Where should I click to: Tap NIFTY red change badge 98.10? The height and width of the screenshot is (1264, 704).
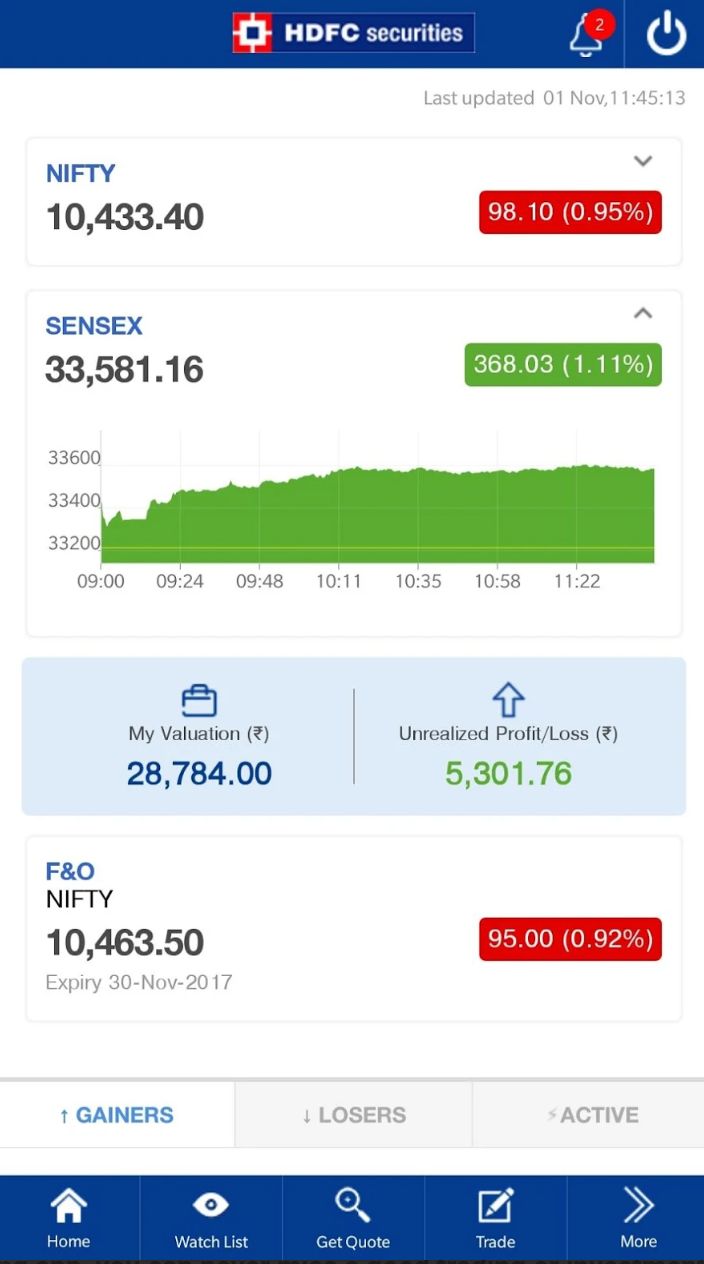tap(570, 212)
